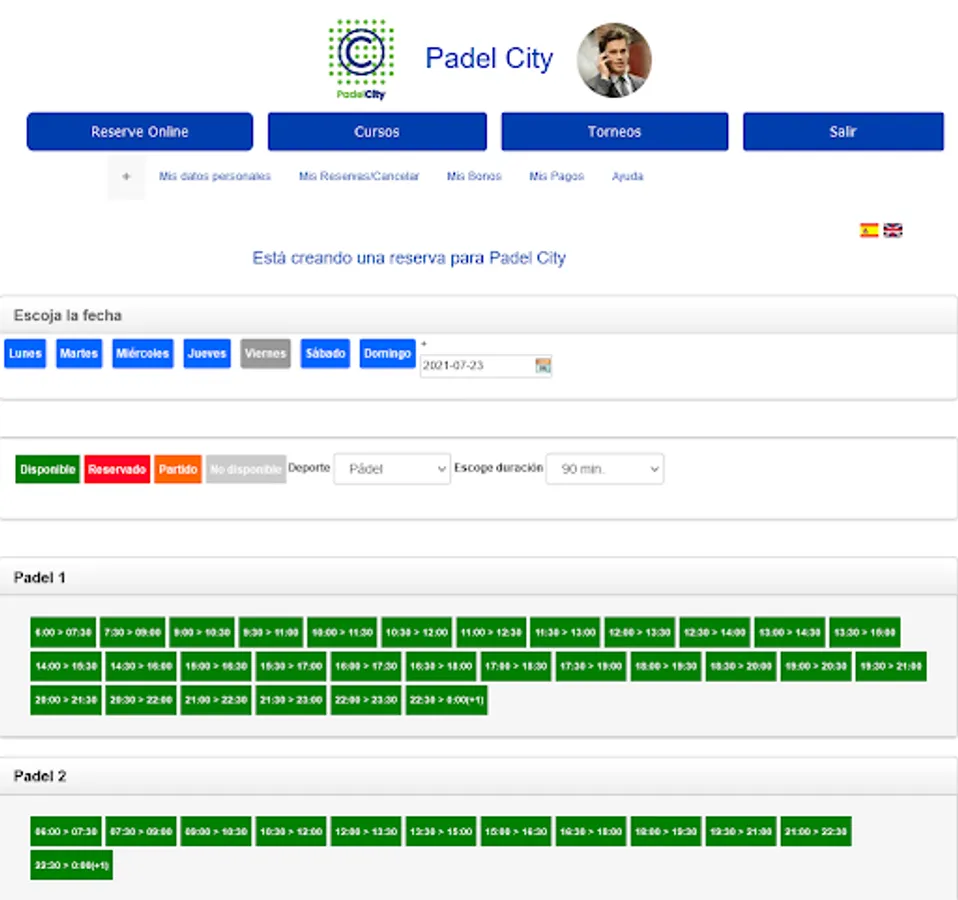Image resolution: width=958 pixels, height=900 pixels.
Task: Select the greyed Viernes day button
Action: 265,353
